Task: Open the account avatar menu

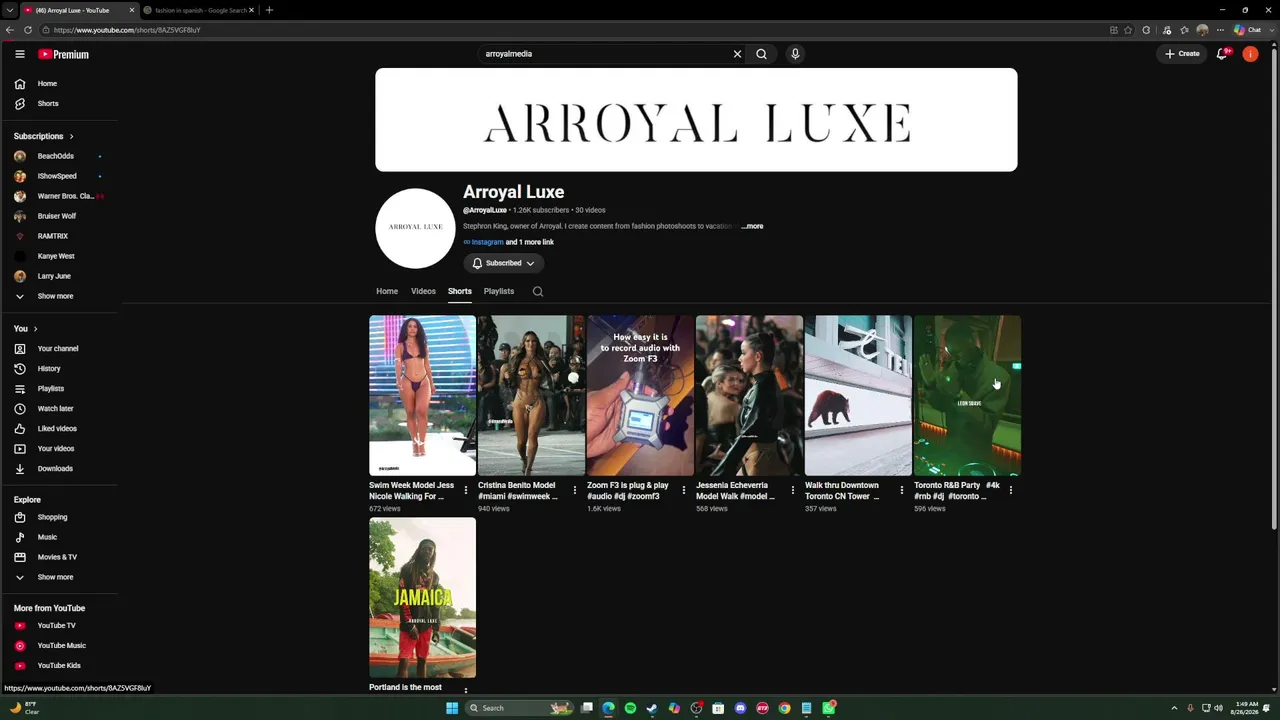Action: pyautogui.click(x=1250, y=54)
